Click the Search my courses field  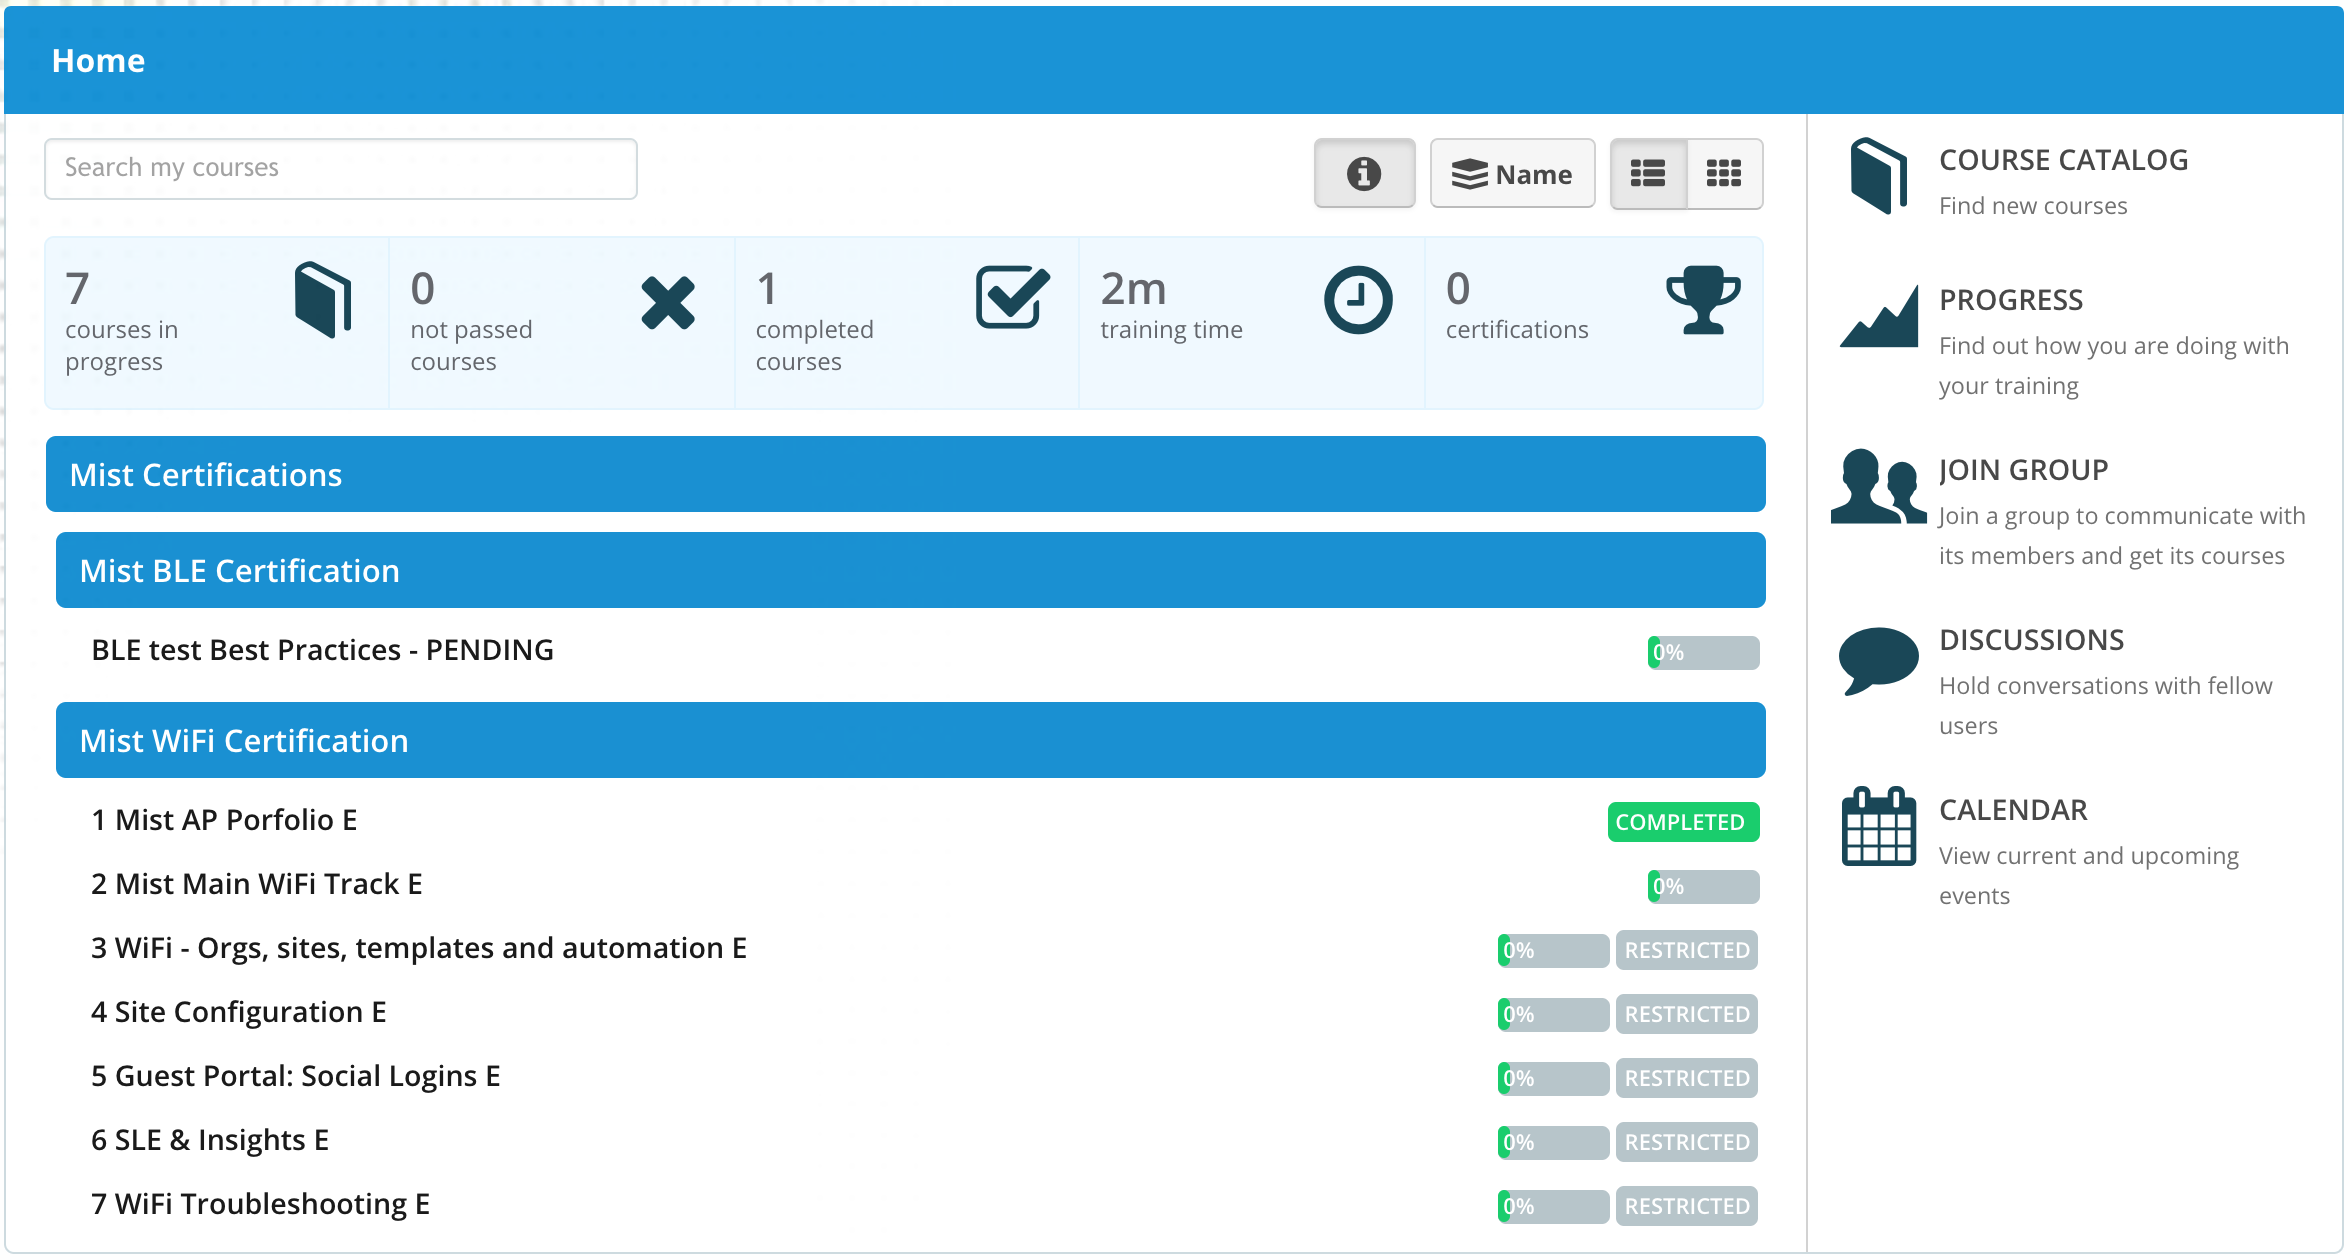tap(340, 168)
